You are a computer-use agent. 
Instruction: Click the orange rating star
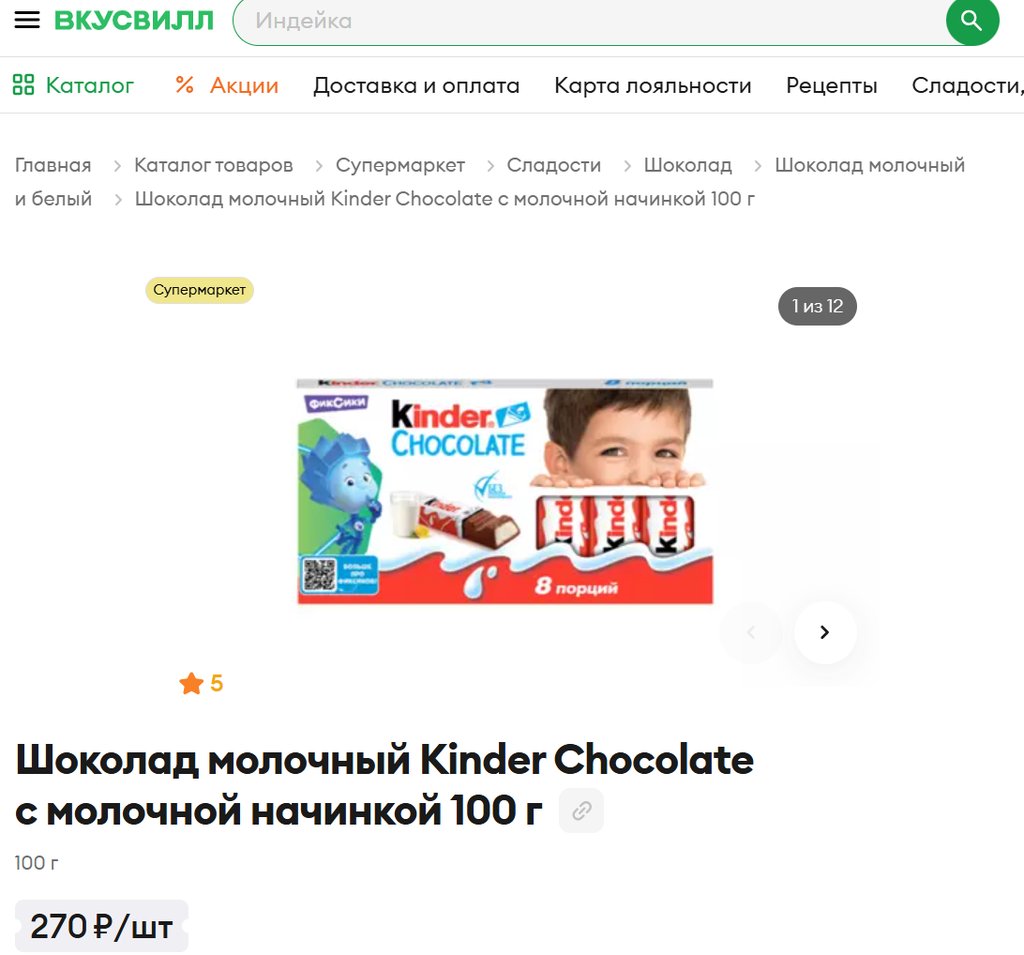(x=191, y=683)
